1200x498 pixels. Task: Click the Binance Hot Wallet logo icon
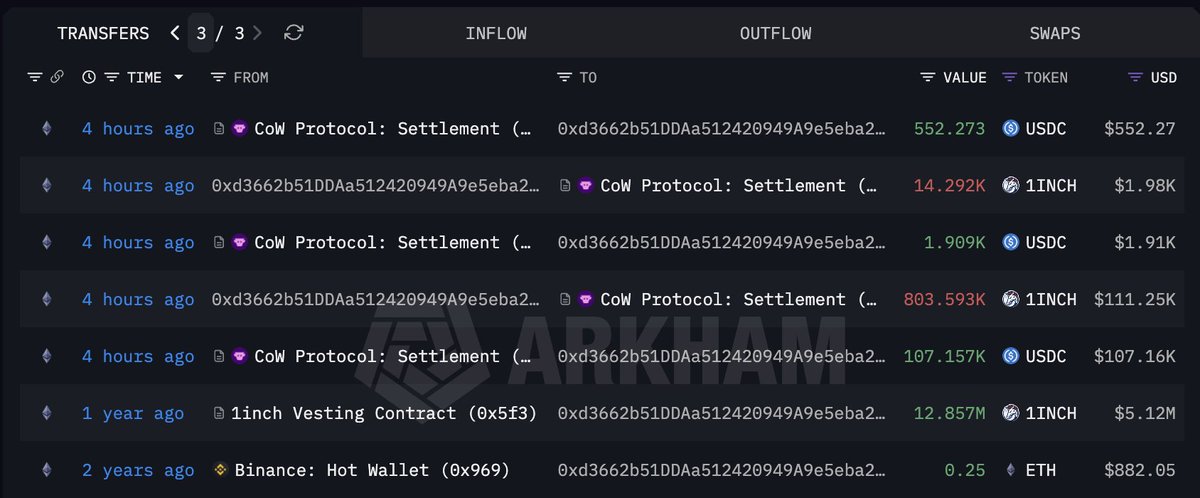[x=220, y=470]
